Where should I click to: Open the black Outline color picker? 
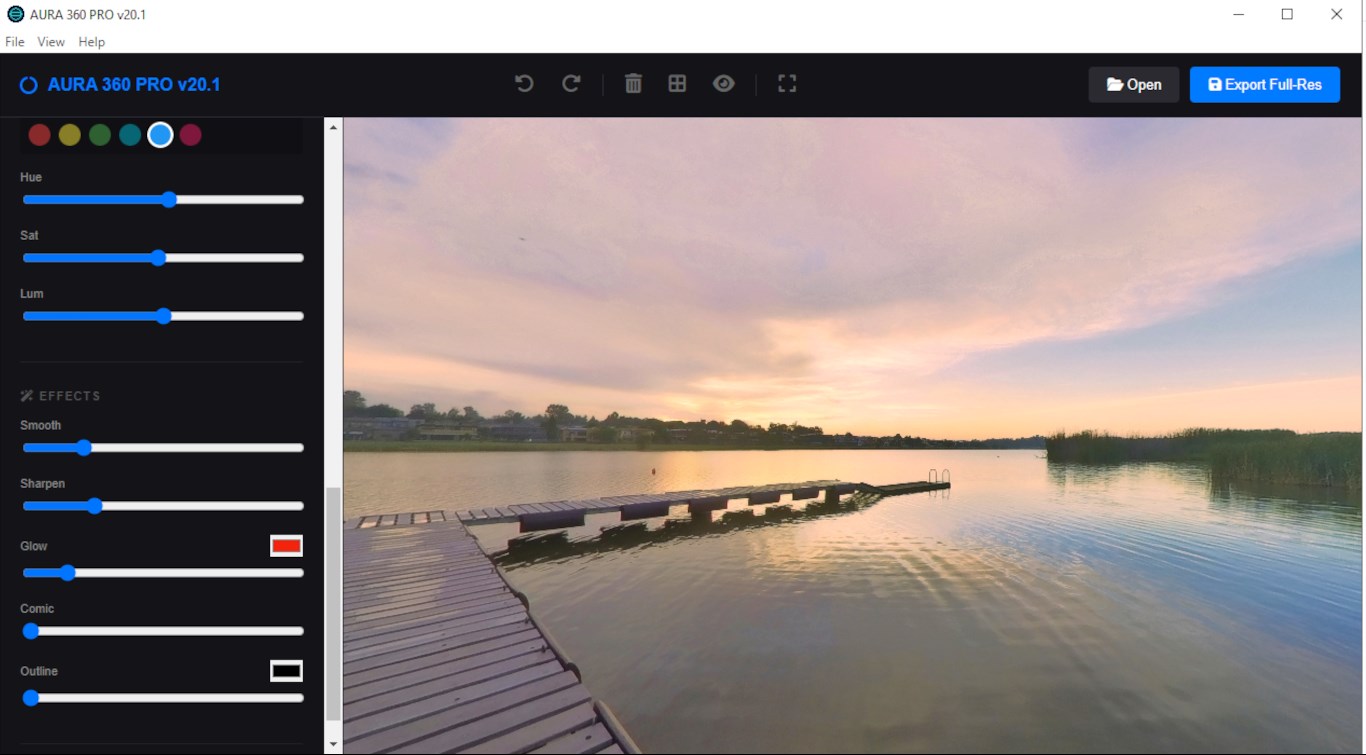(x=286, y=671)
